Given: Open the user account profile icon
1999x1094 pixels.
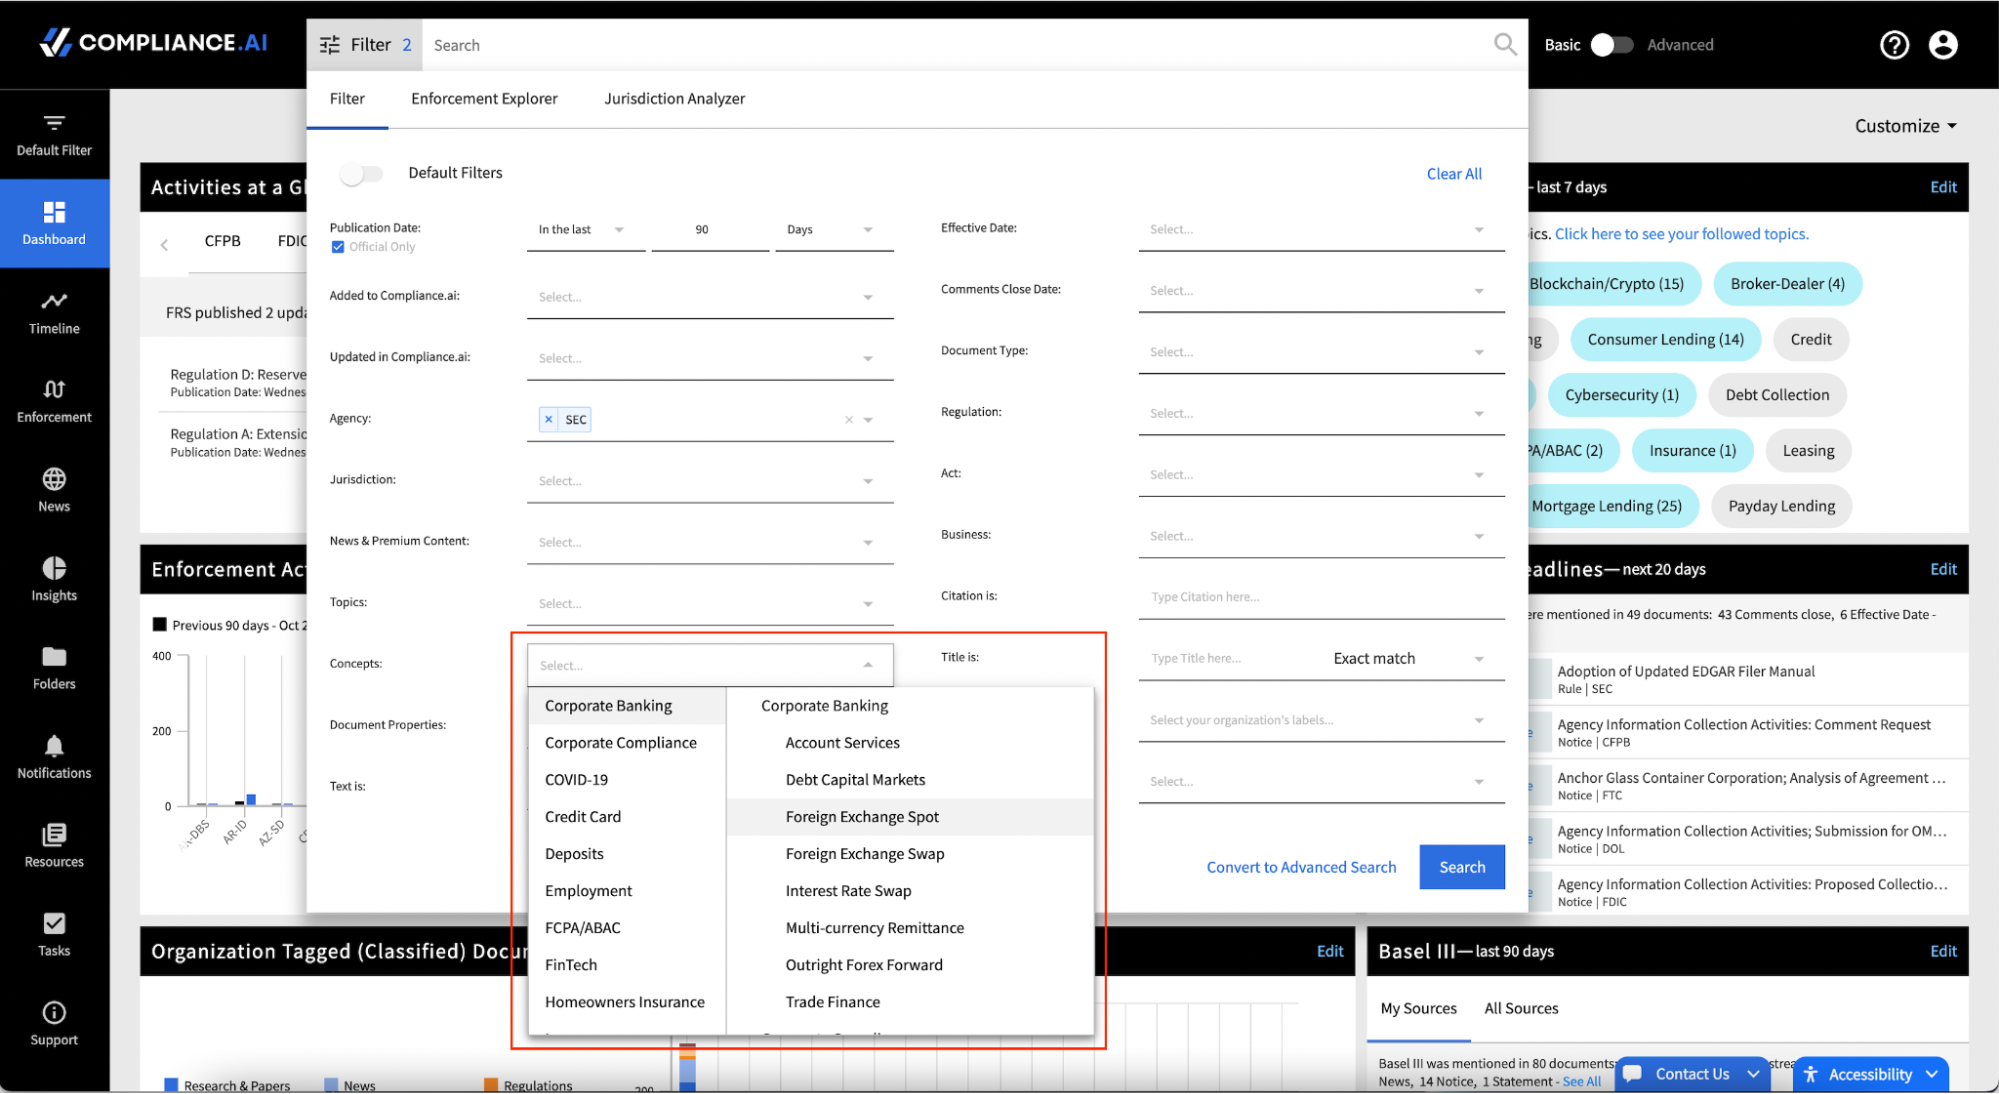Looking at the screenshot, I should 1943,45.
